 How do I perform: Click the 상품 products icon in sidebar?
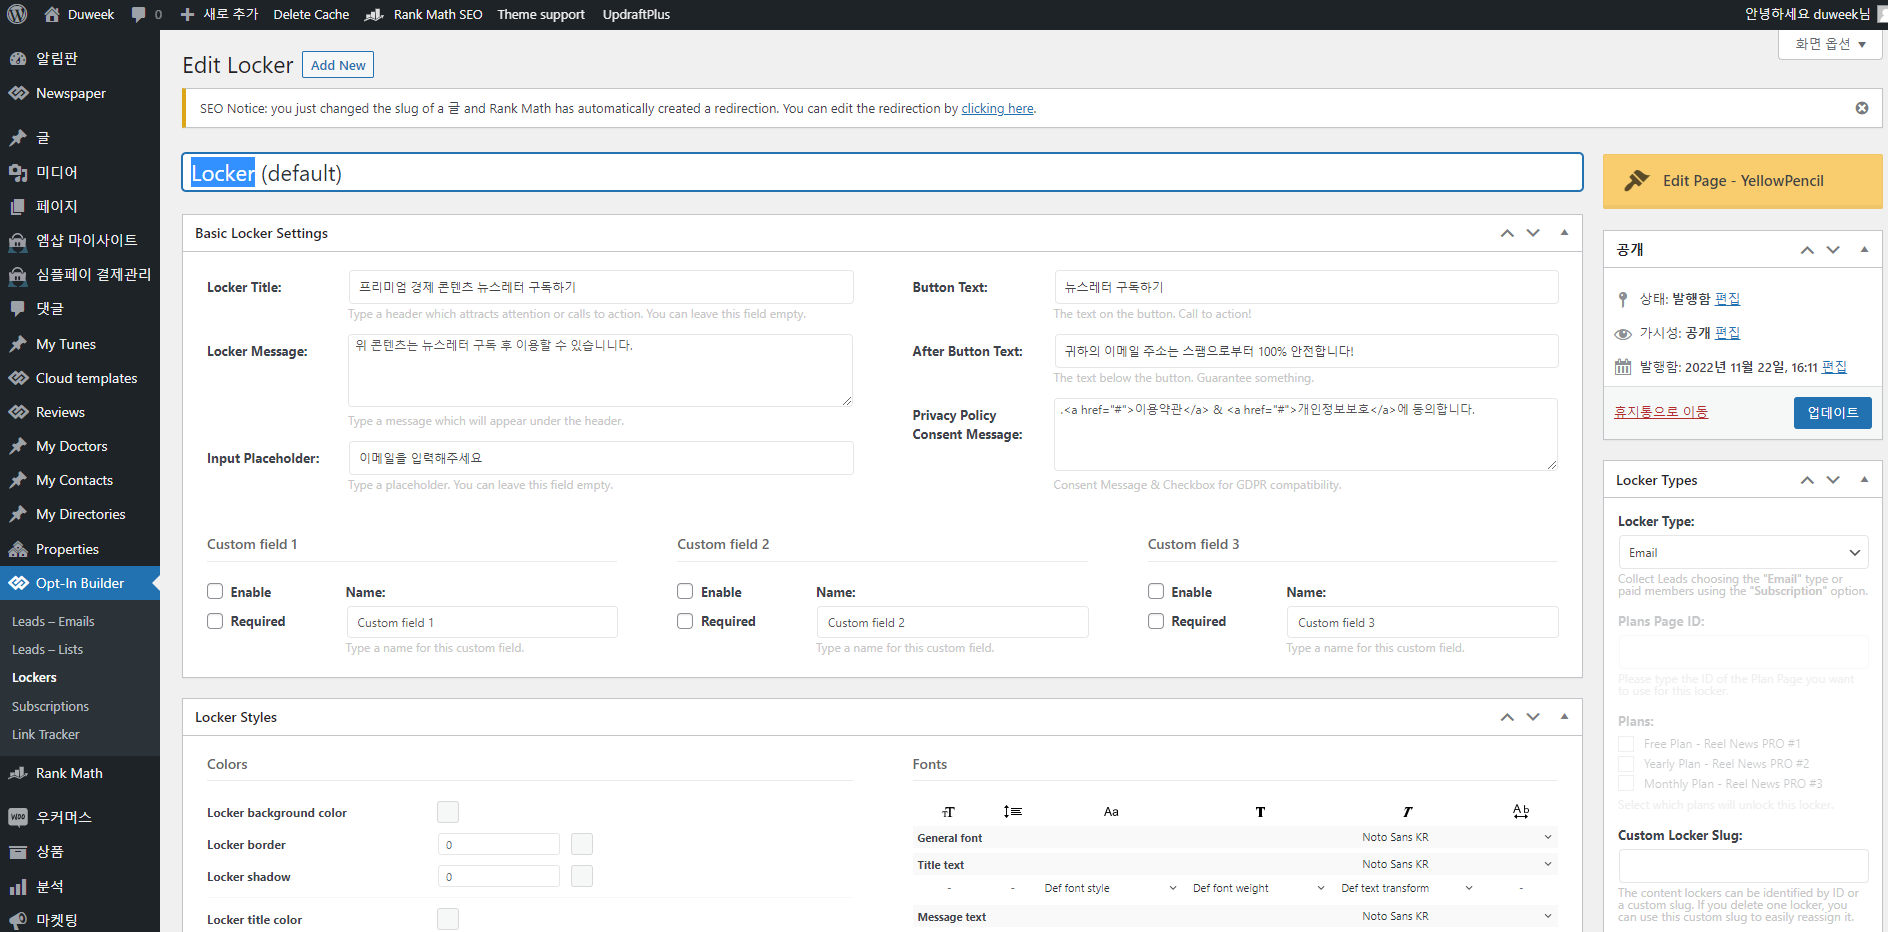pyautogui.click(x=18, y=852)
